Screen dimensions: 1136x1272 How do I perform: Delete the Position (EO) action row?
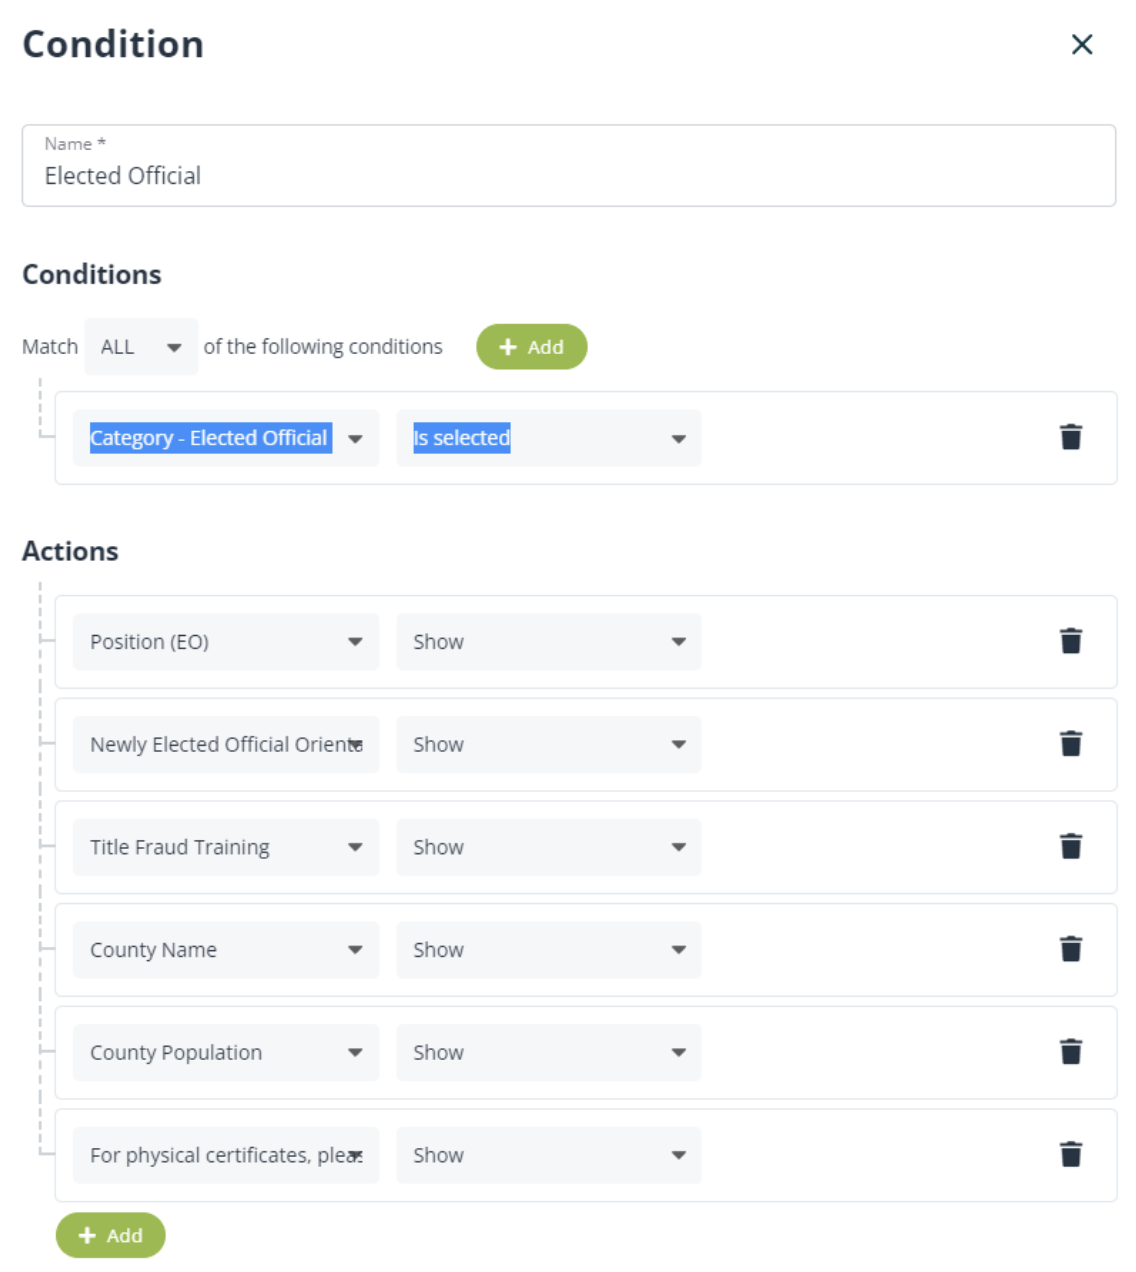pyautogui.click(x=1070, y=641)
